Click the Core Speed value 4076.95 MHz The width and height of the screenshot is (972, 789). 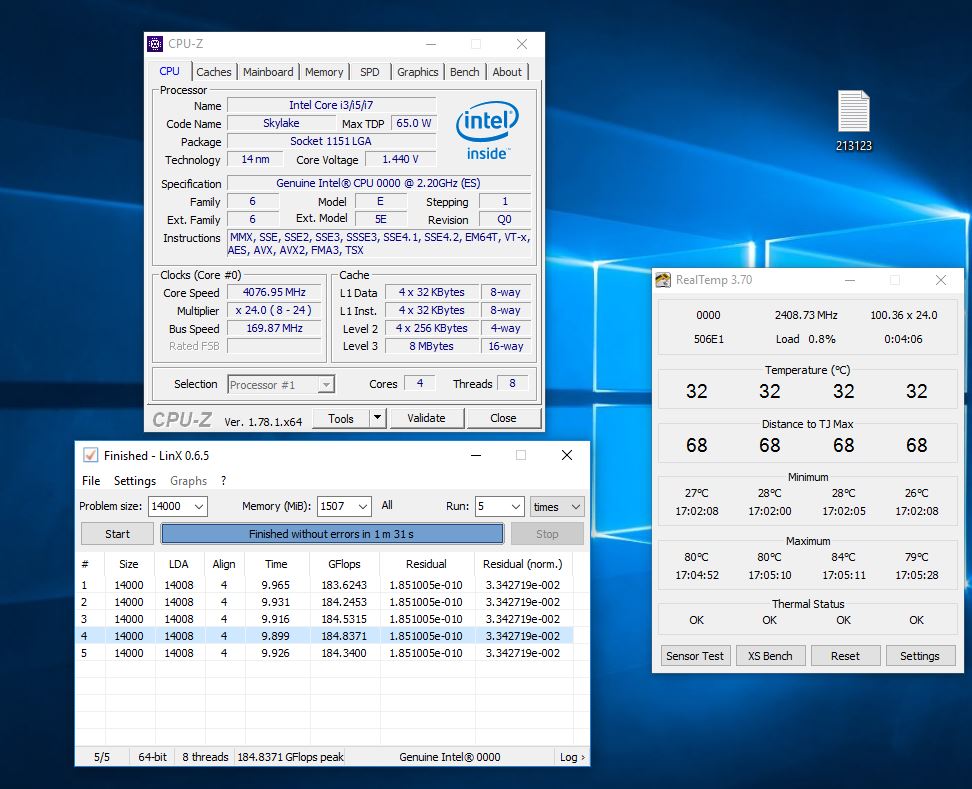[274, 292]
